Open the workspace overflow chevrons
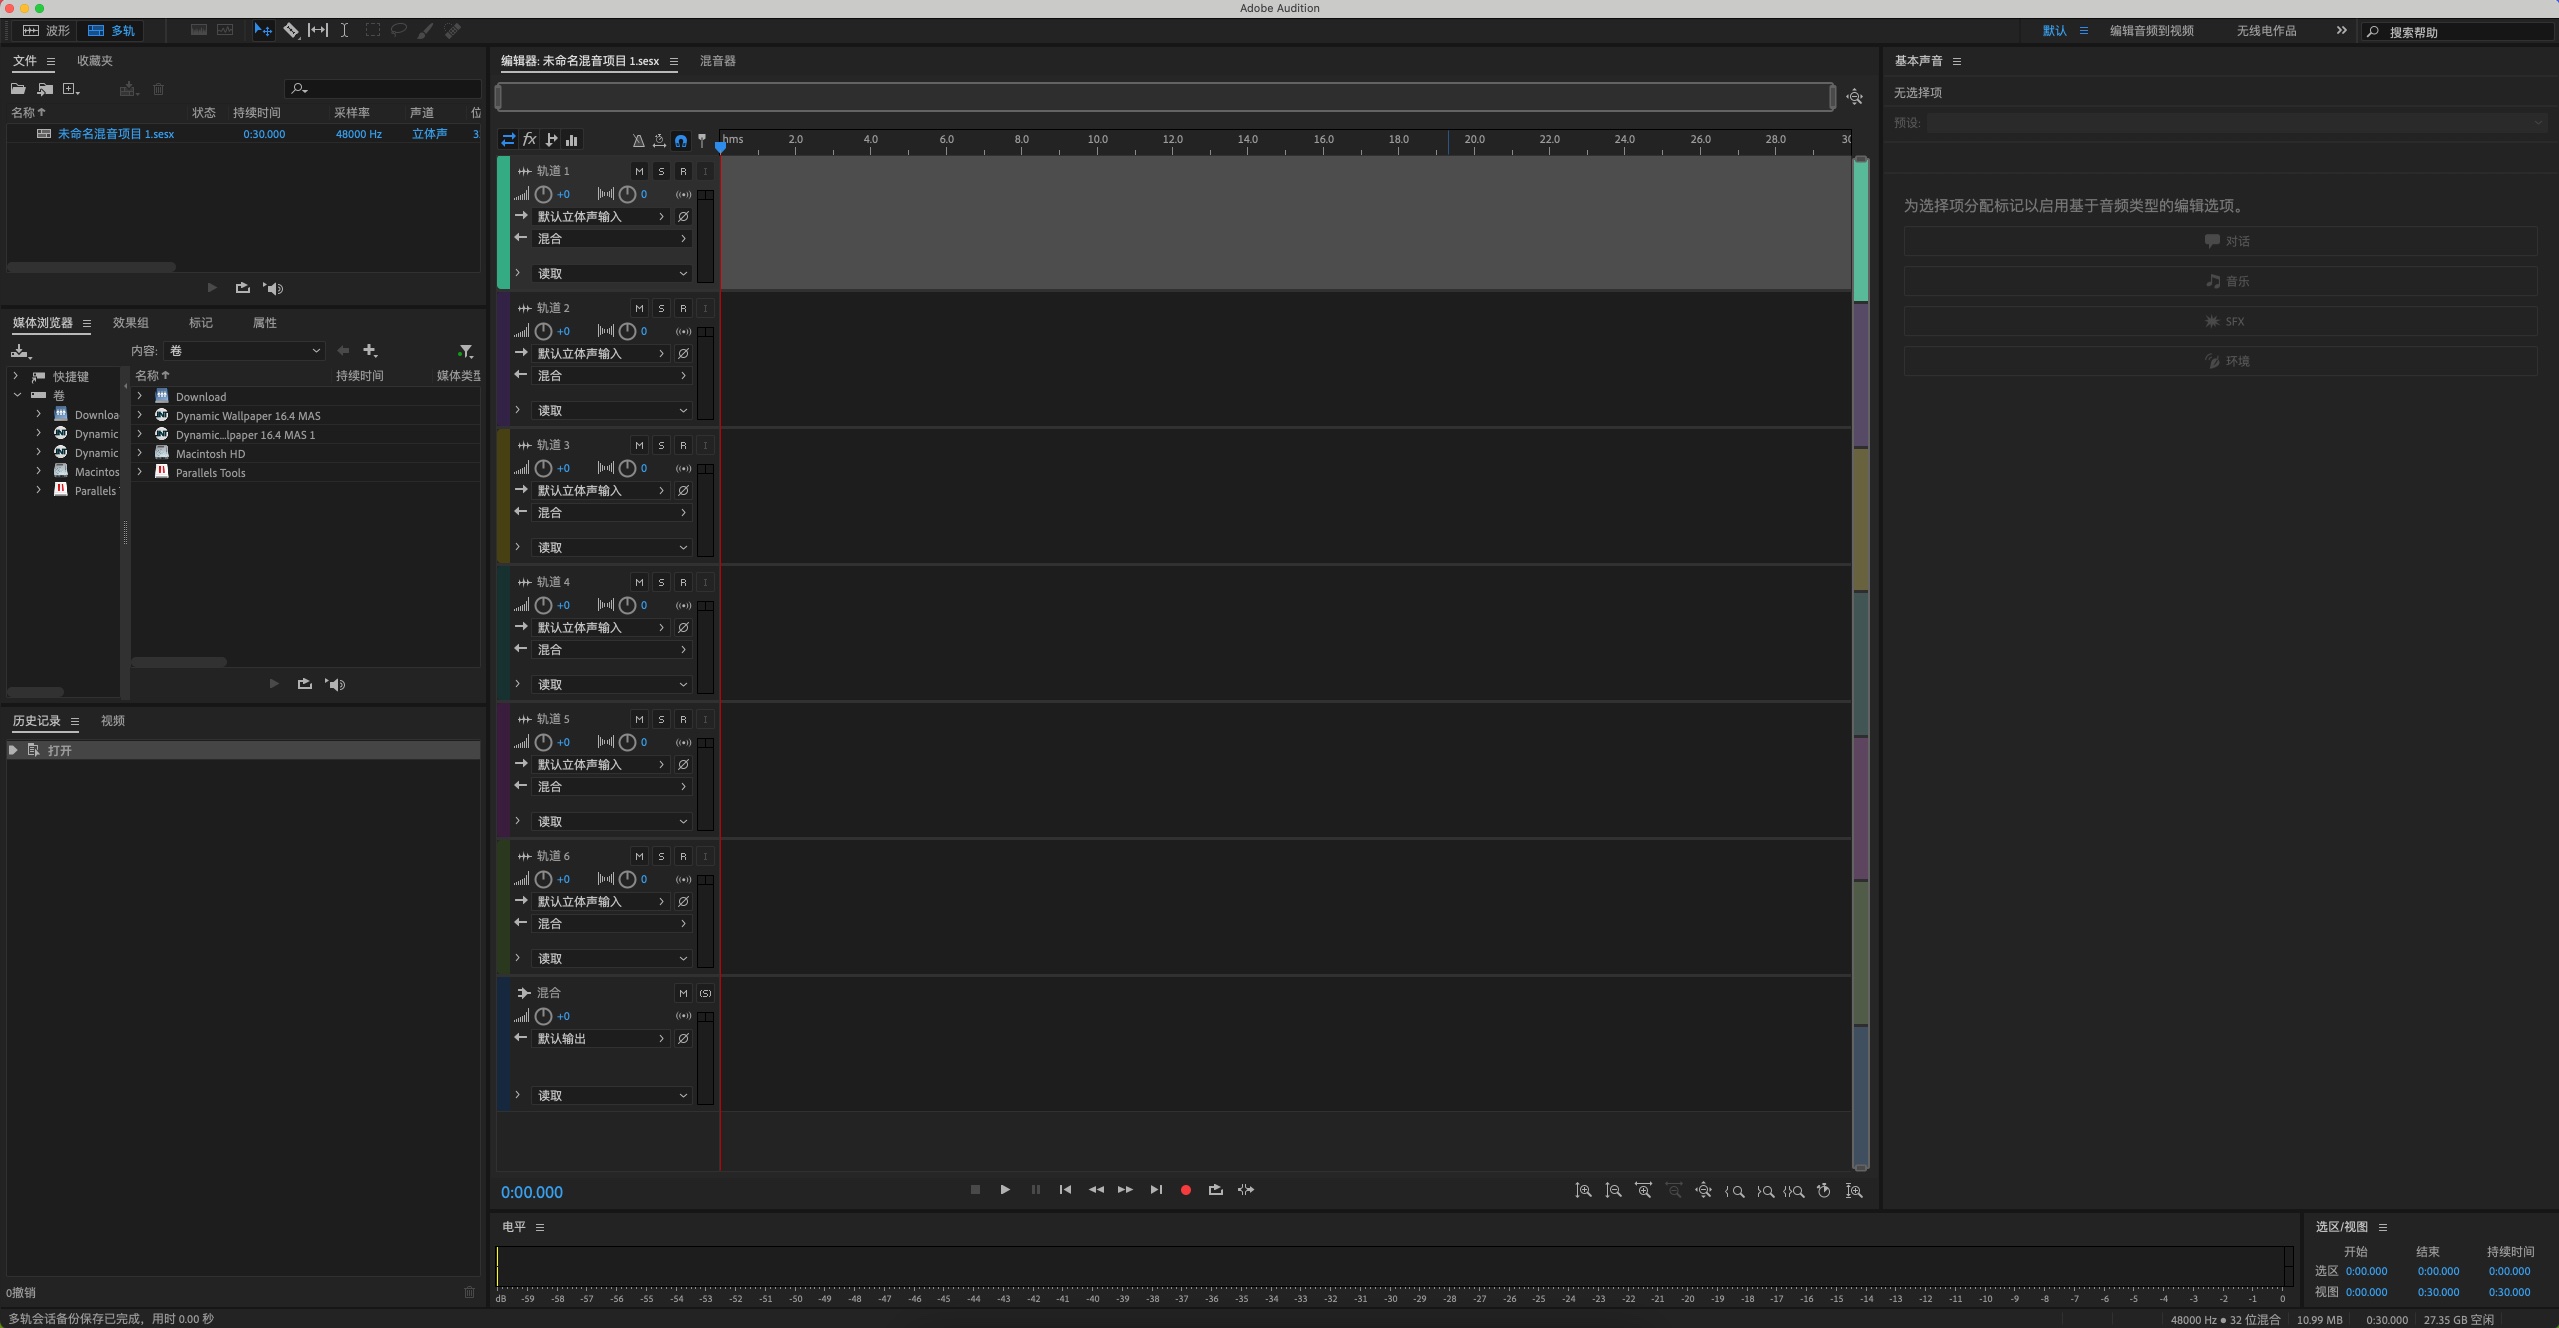 pos(2341,31)
